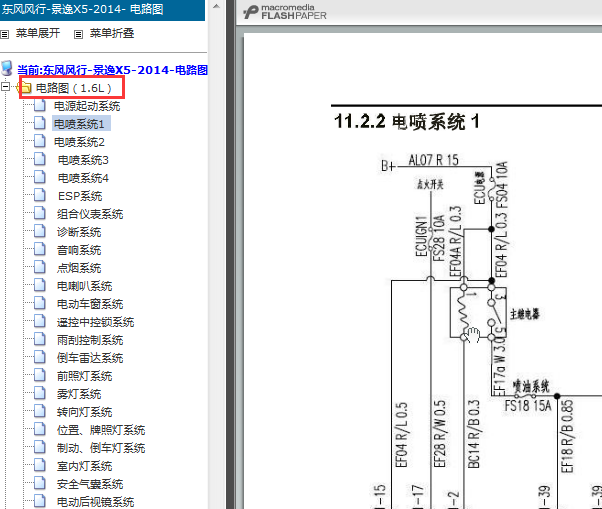Open 电源起动系统 page

[87, 106]
